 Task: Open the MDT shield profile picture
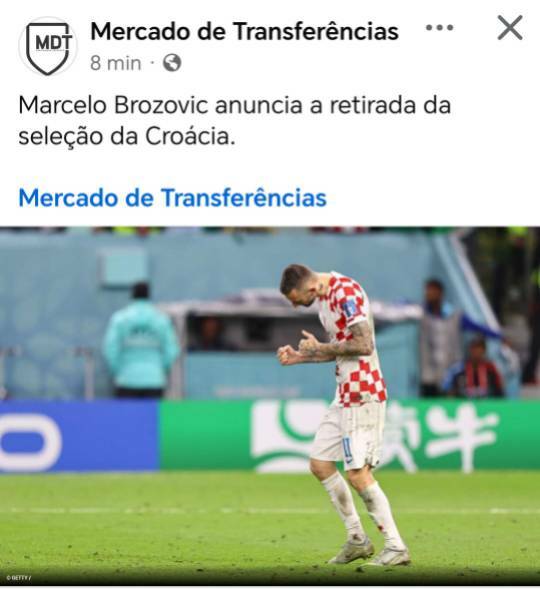point(48,47)
